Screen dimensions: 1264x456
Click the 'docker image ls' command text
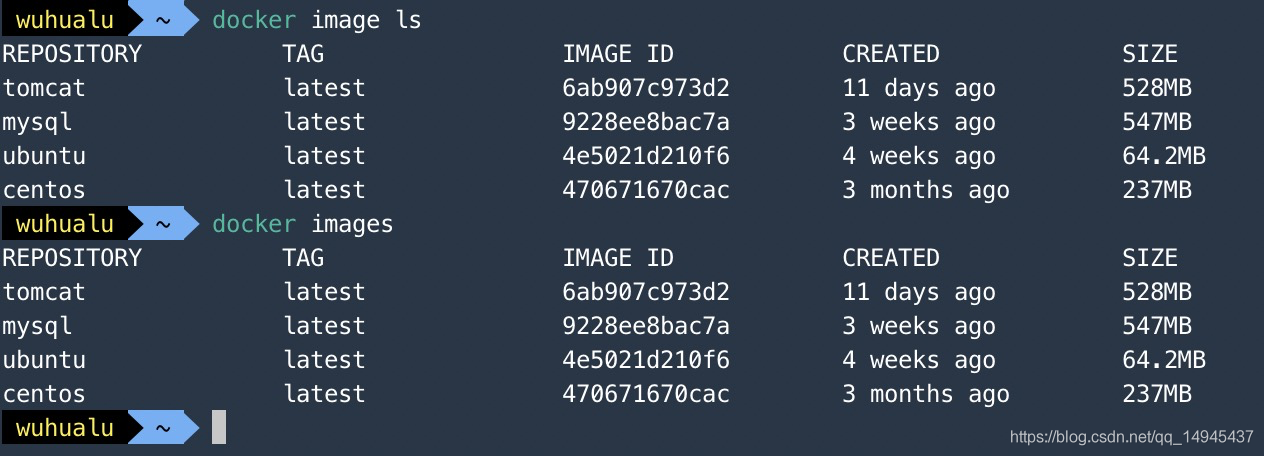(316, 20)
